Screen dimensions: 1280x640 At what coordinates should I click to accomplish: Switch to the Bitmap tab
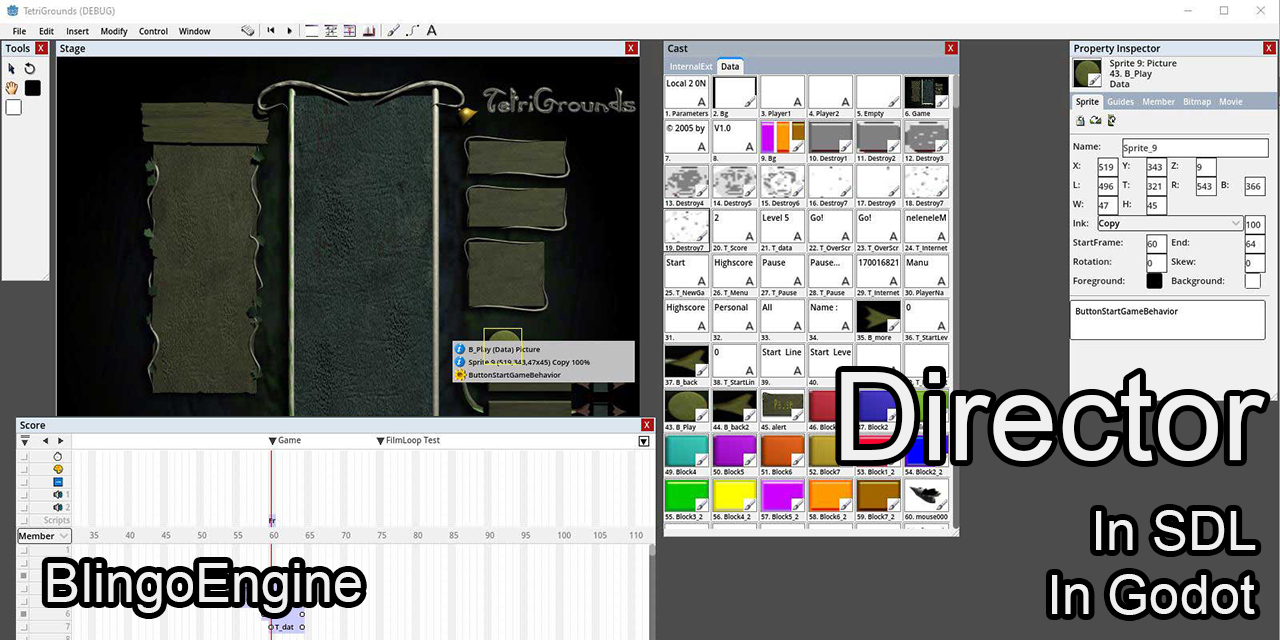click(1197, 101)
